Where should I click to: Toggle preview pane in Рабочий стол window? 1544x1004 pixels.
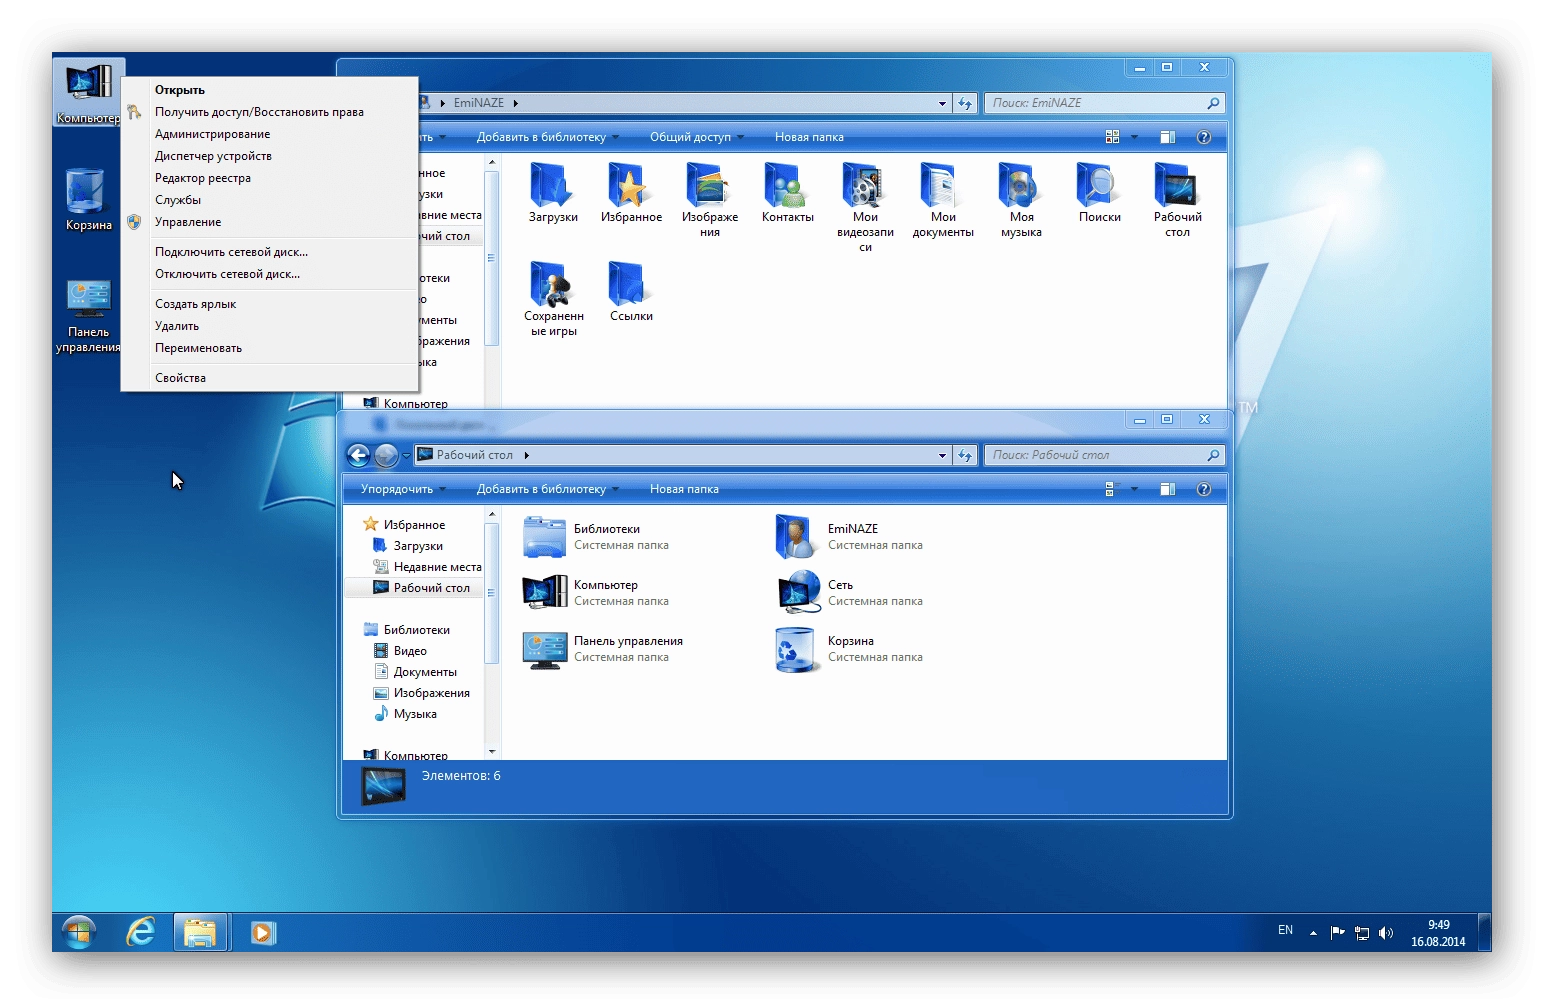pos(1167,489)
